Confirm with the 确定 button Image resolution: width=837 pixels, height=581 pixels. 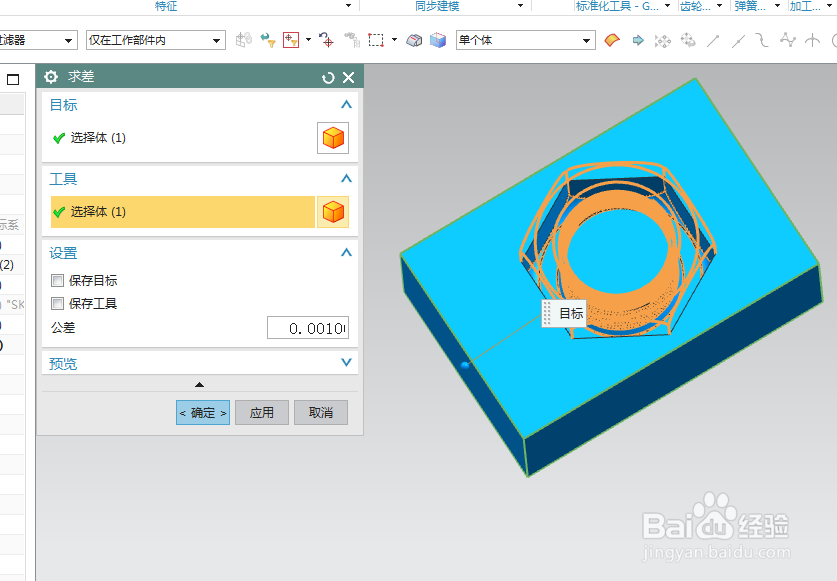[x=203, y=413]
